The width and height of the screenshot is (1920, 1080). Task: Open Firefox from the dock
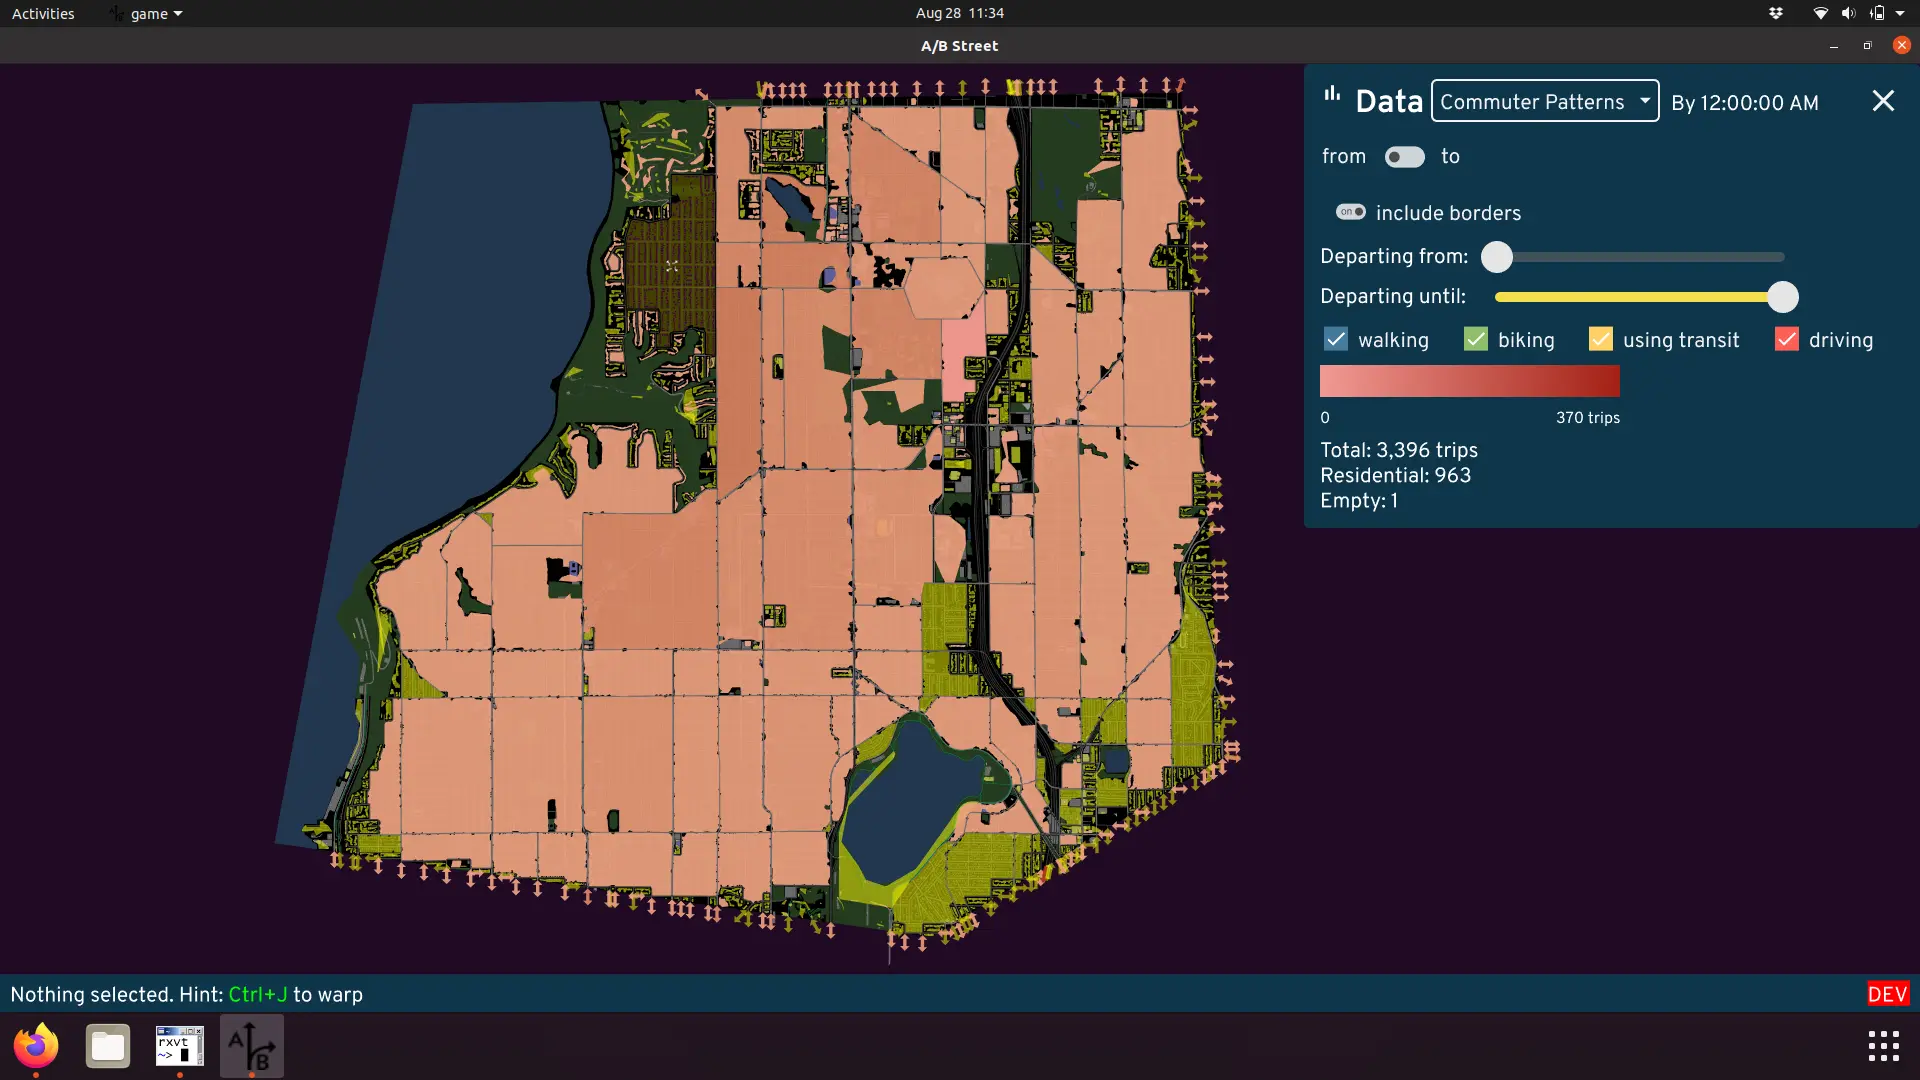click(36, 1046)
